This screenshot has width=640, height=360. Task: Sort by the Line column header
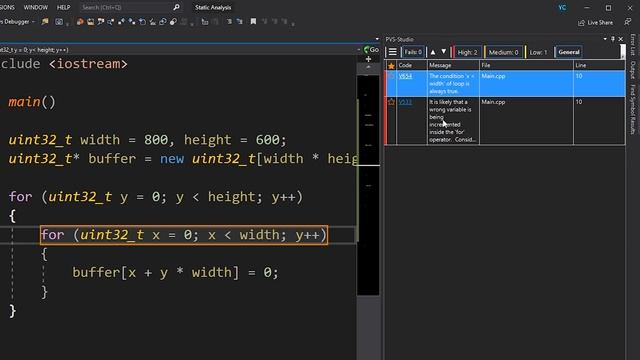pyautogui.click(x=599, y=65)
